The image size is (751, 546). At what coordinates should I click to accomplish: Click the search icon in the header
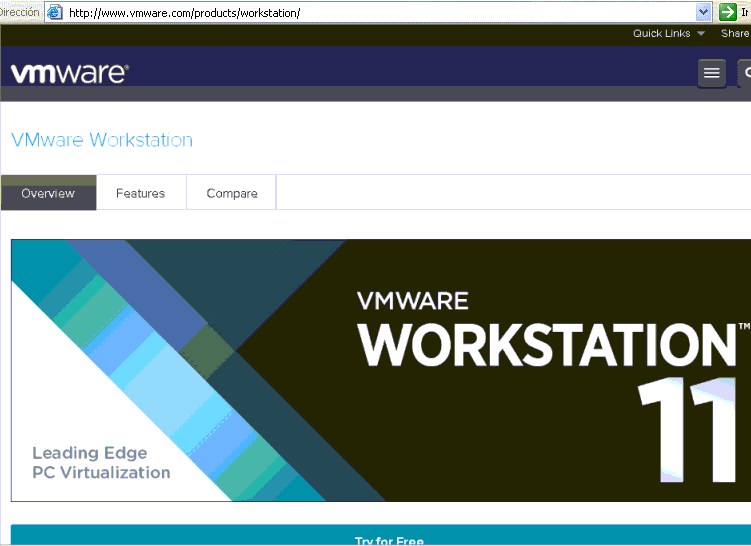click(x=745, y=73)
